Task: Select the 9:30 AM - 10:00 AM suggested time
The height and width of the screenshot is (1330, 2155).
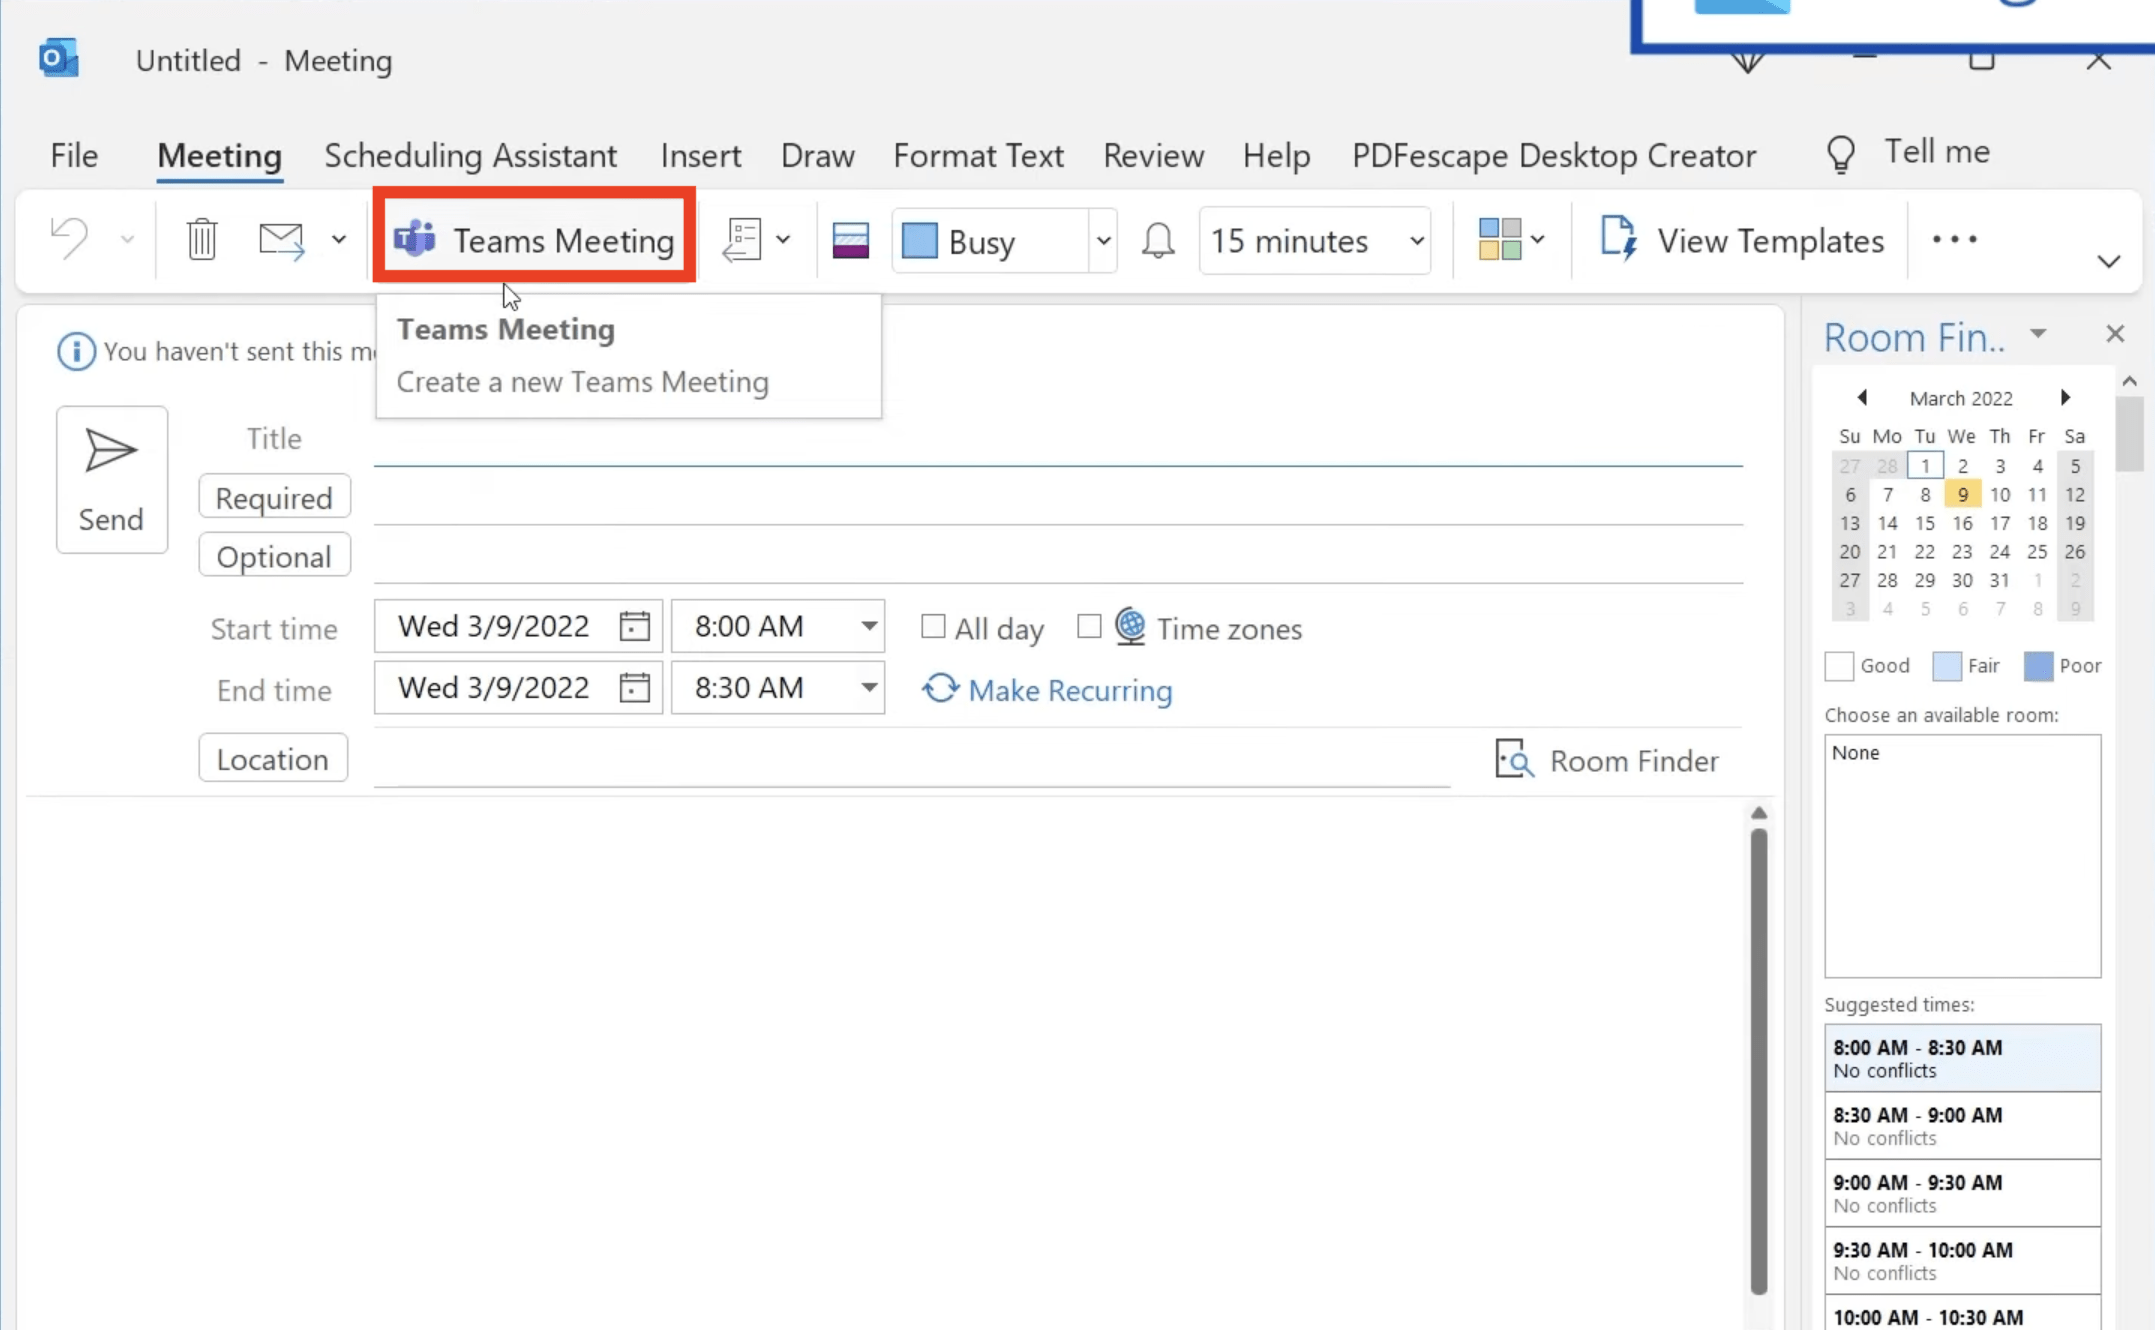Action: point(1962,1260)
